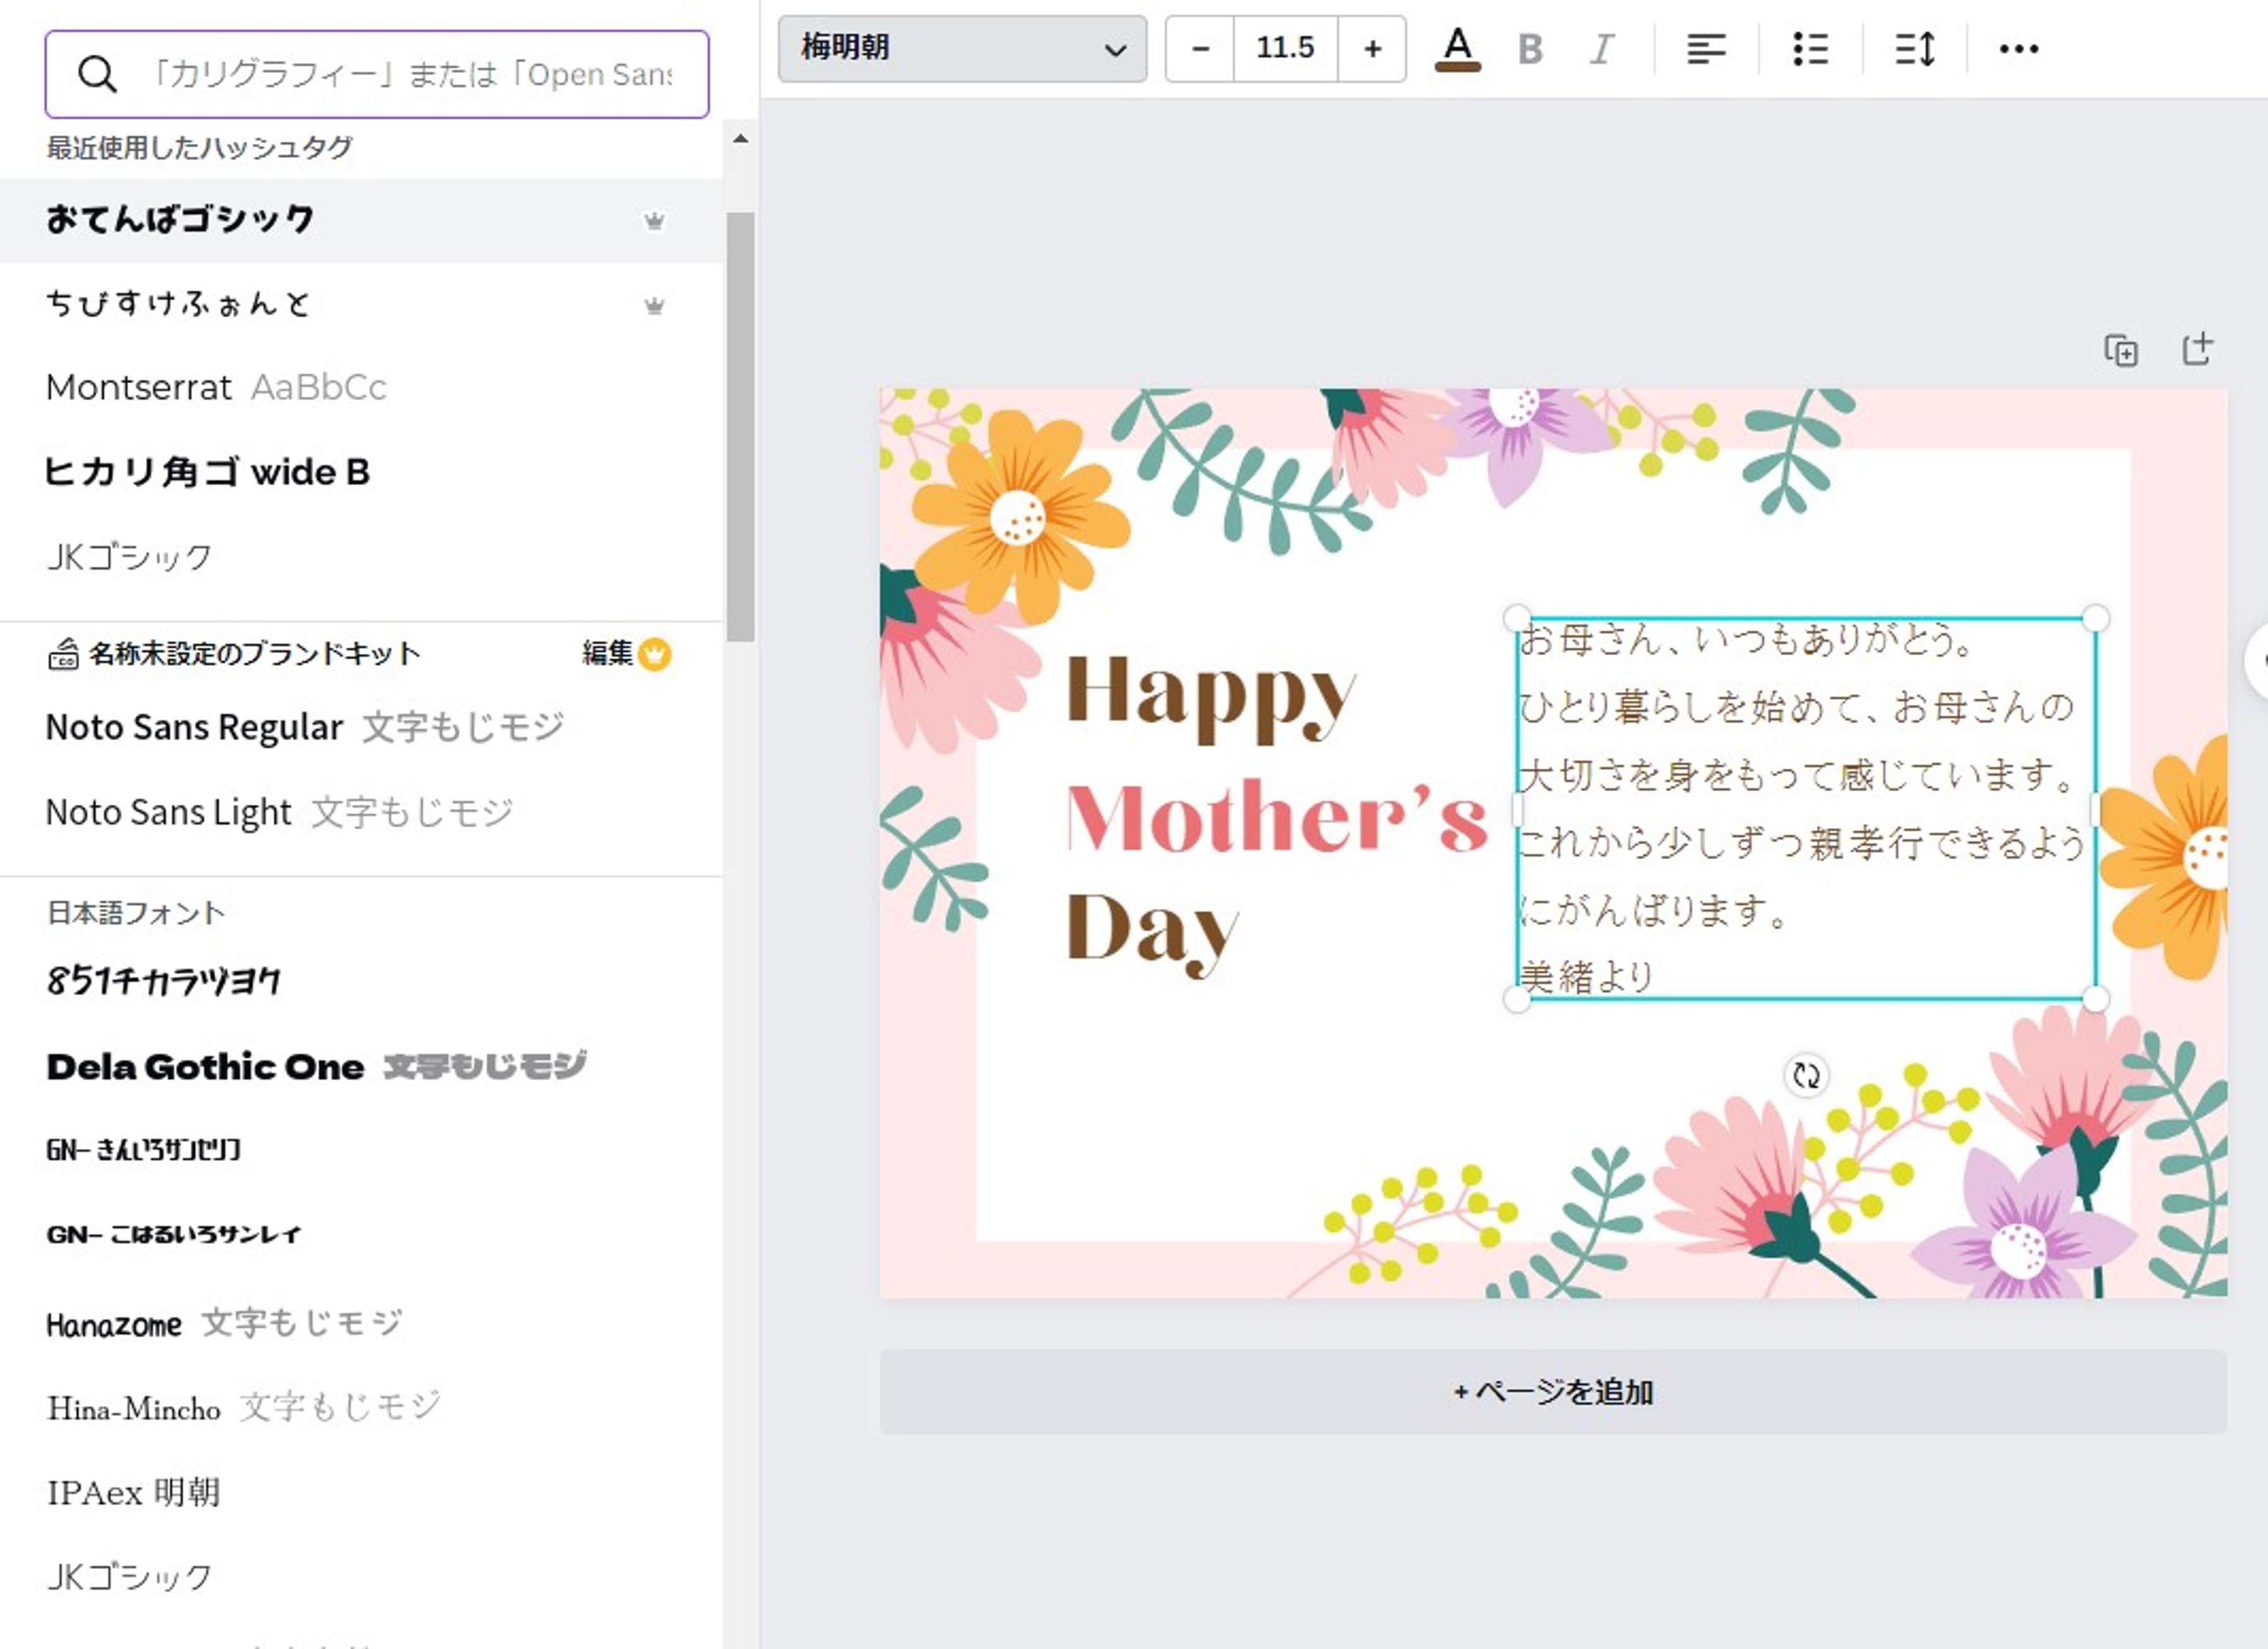
Task: Open the text color picker (A icon)
Action: tap(1457, 49)
